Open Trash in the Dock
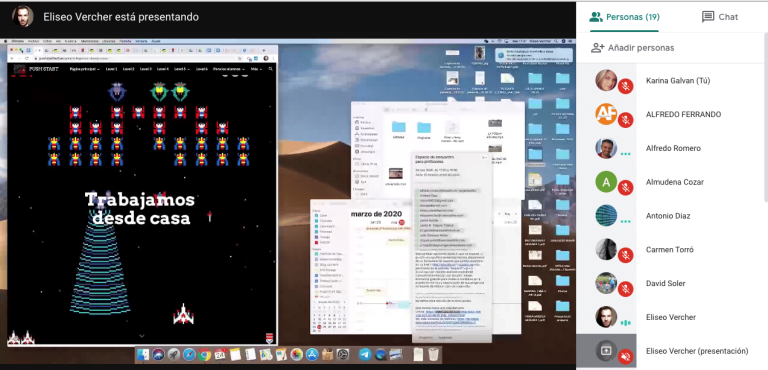 [x=433, y=354]
